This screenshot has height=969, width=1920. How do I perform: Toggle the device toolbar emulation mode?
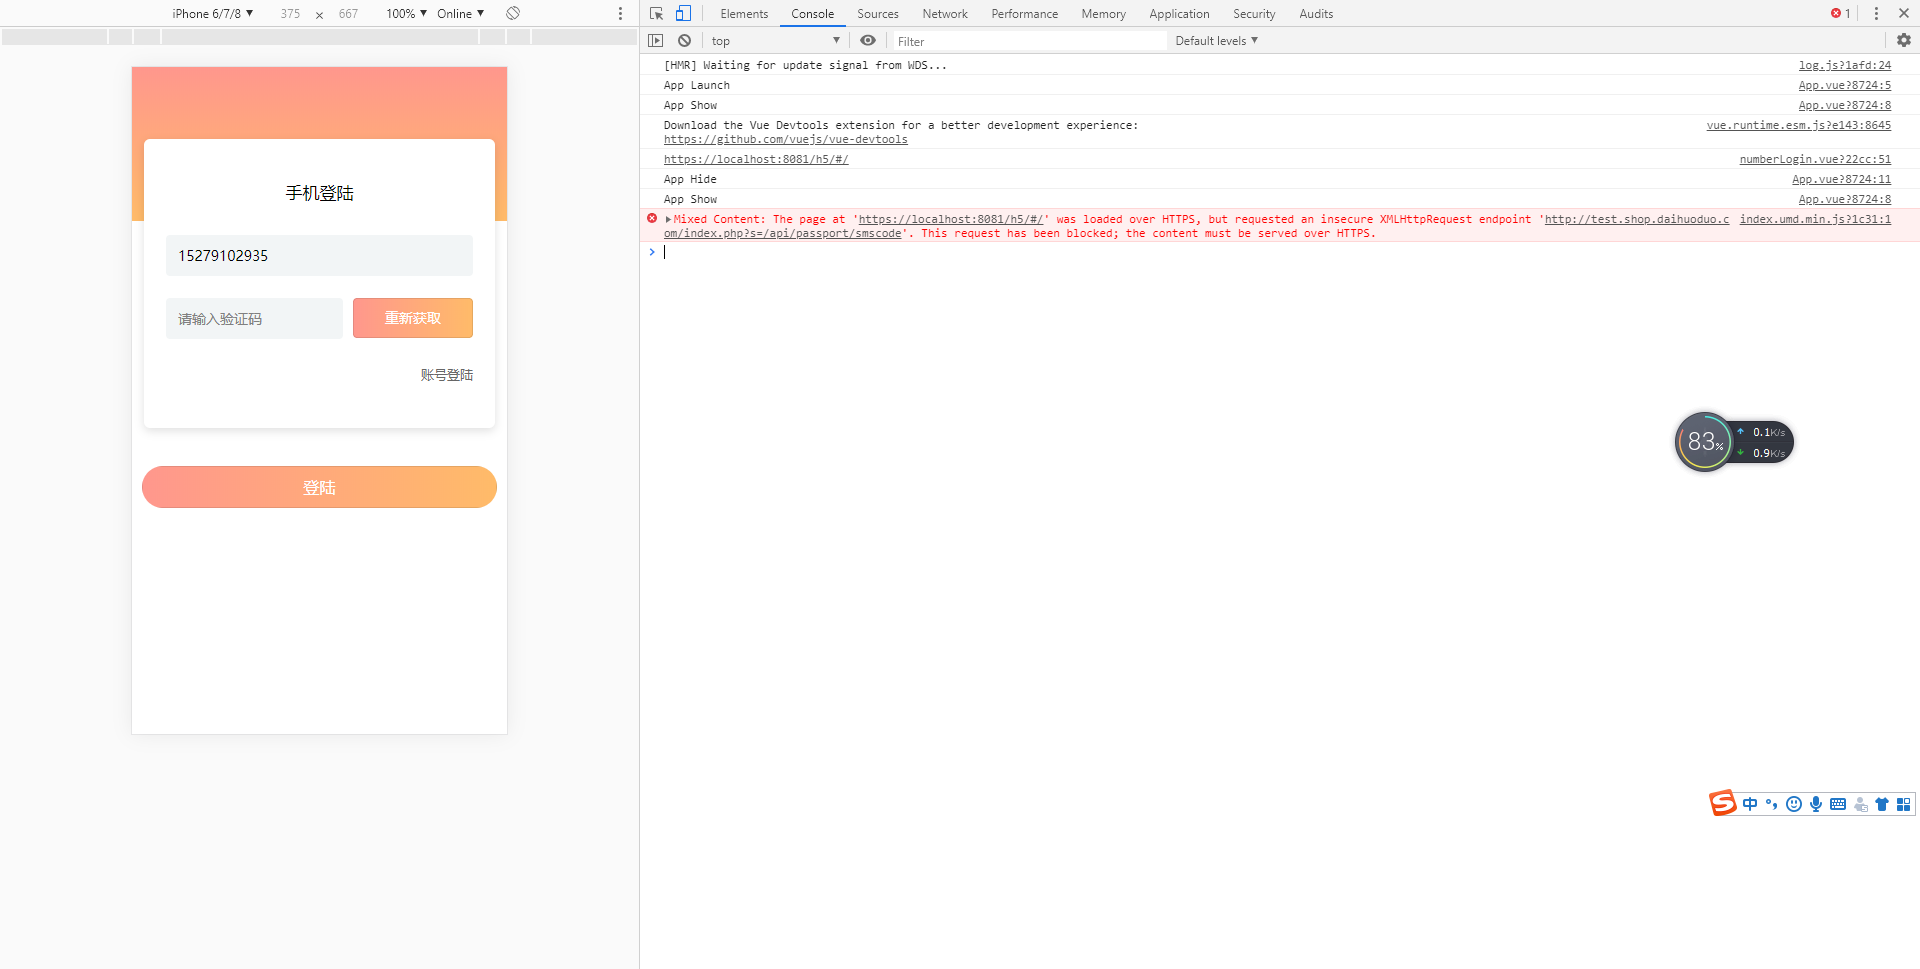coord(684,13)
